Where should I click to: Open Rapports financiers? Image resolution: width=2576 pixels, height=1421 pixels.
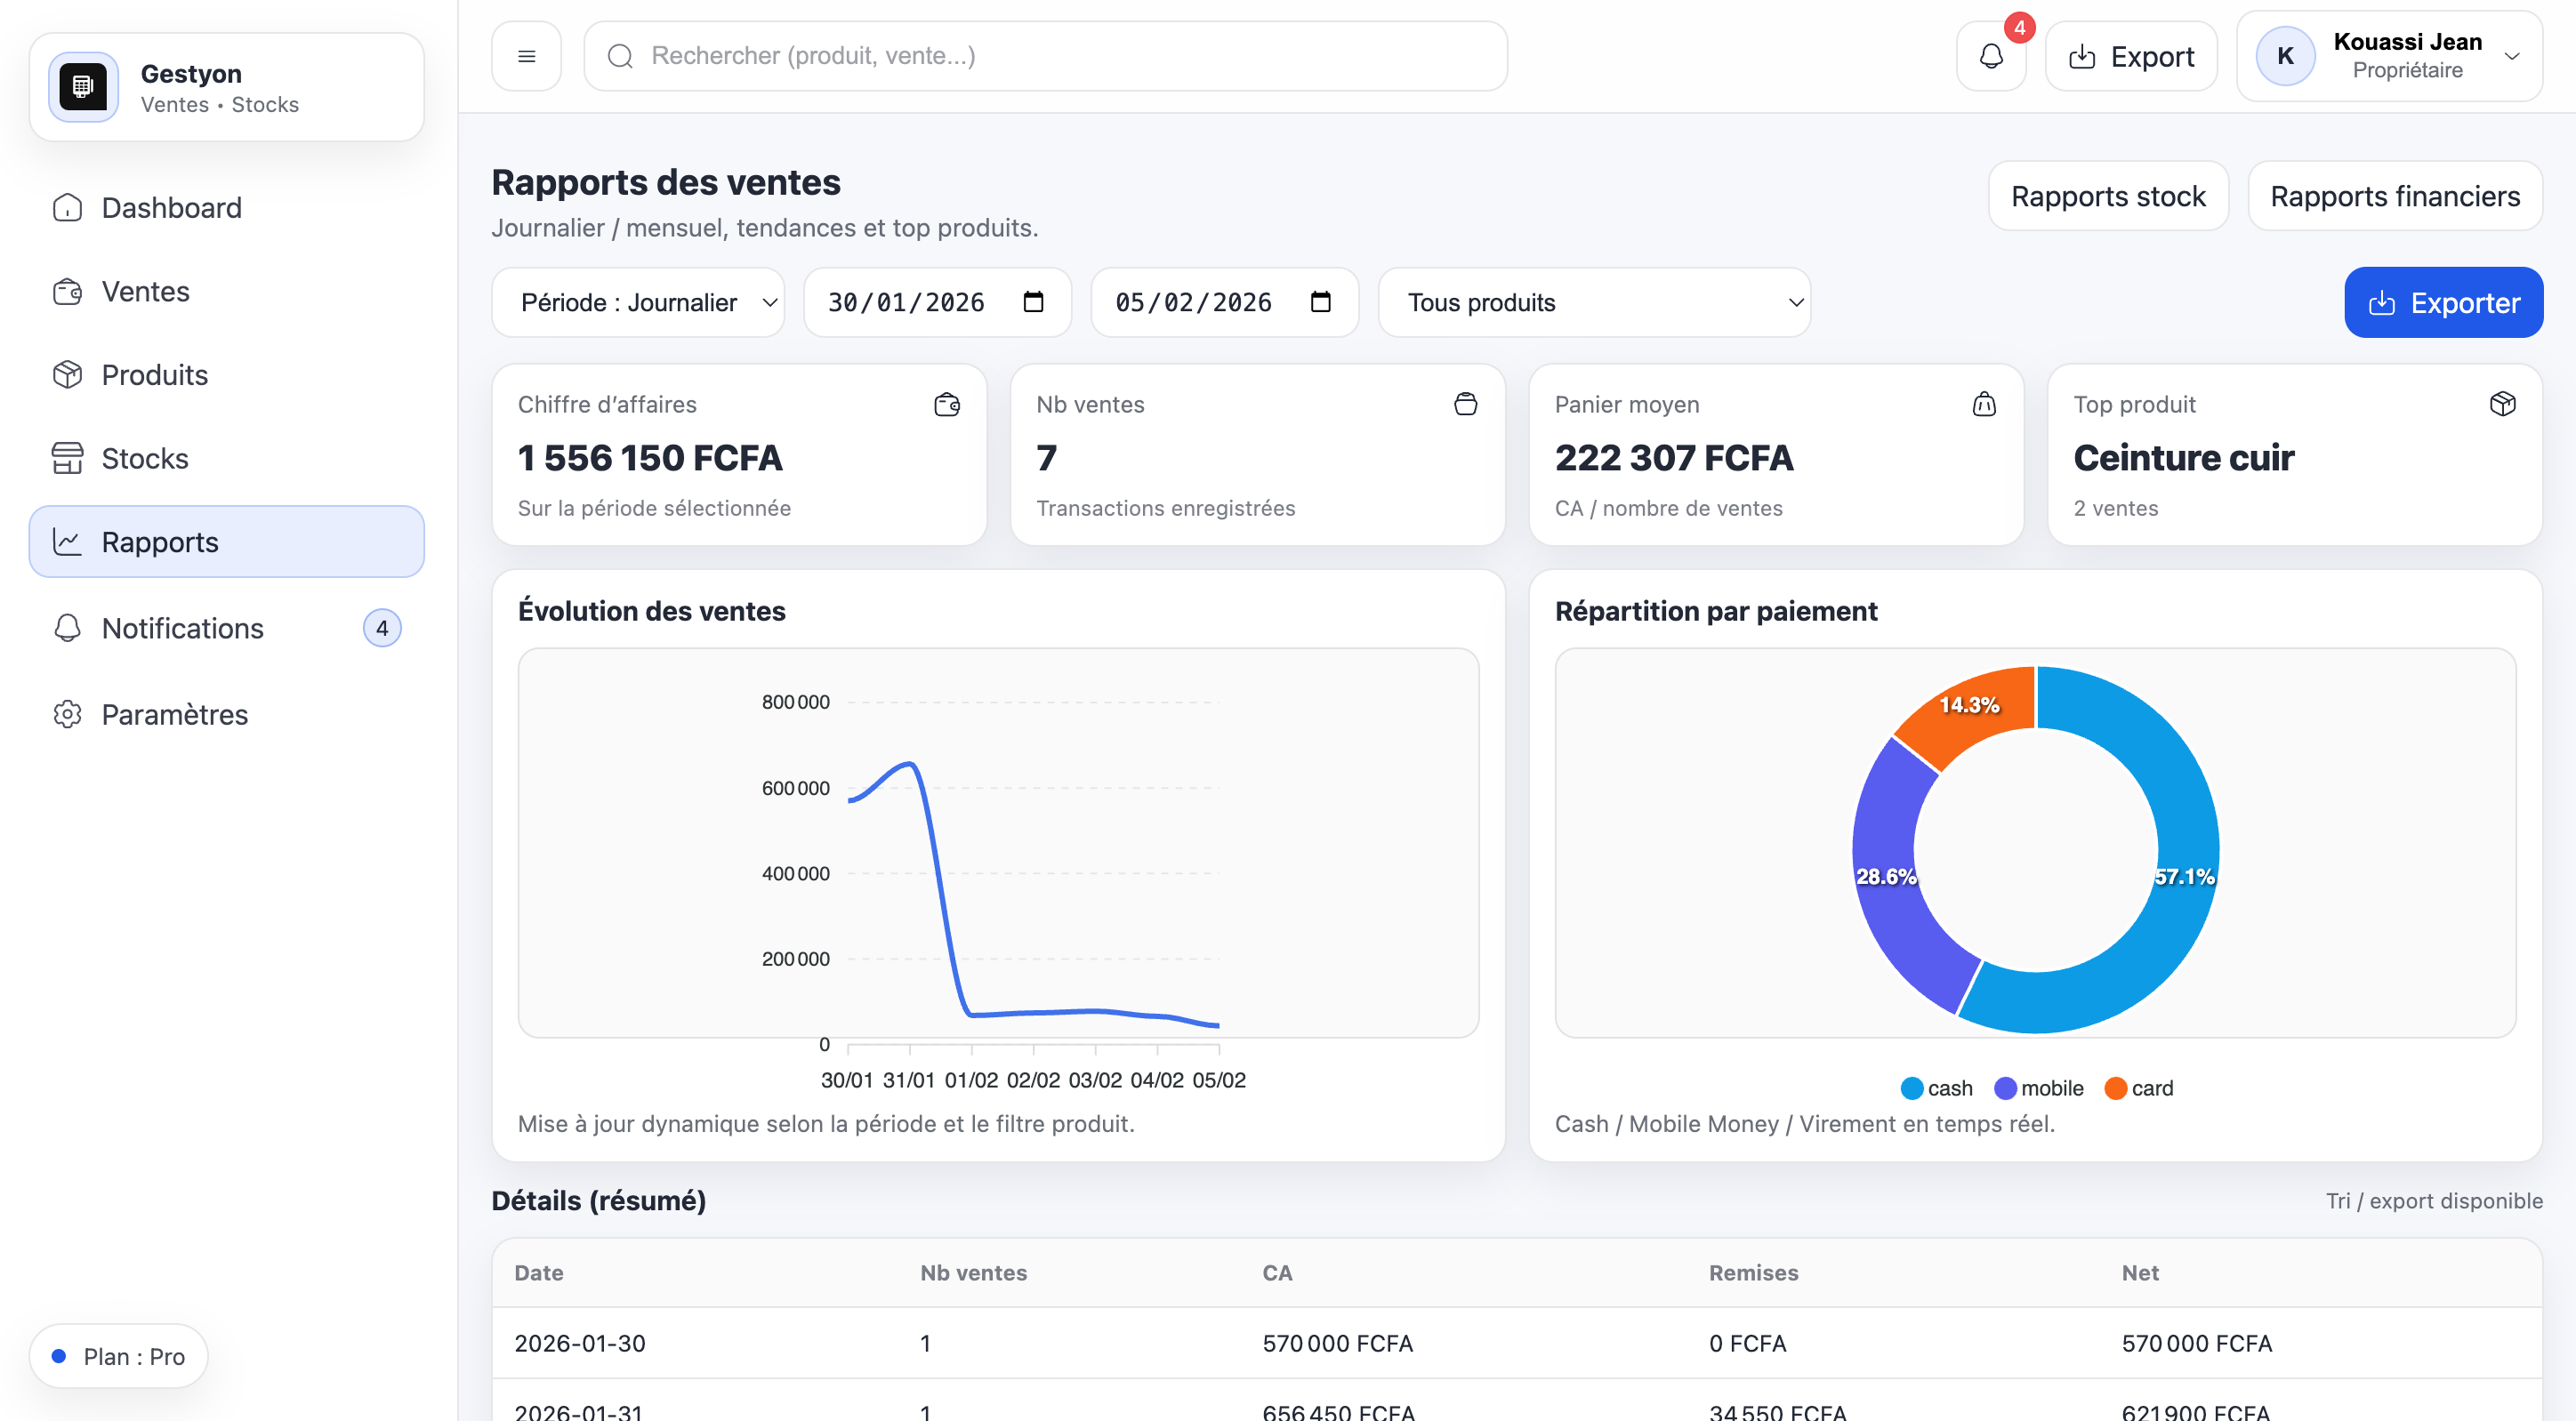click(2394, 196)
